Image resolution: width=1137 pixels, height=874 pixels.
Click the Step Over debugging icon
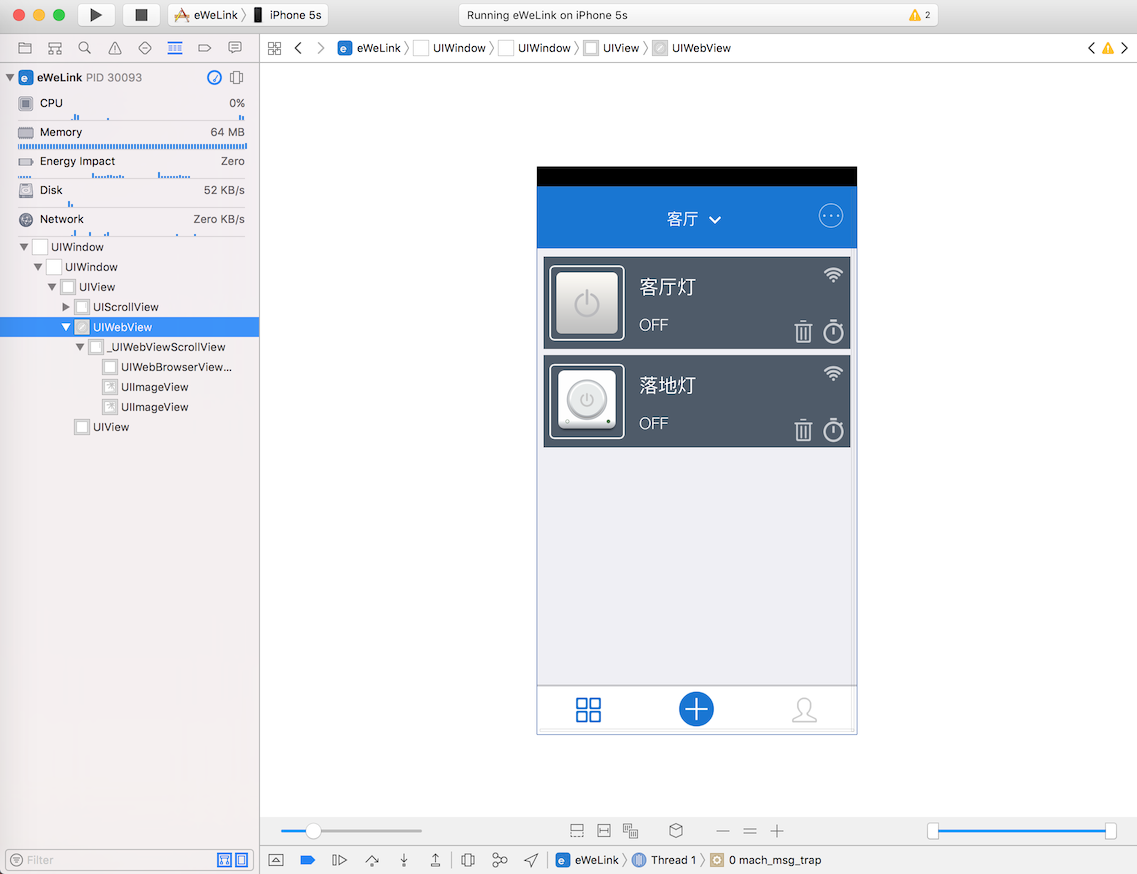tap(369, 859)
